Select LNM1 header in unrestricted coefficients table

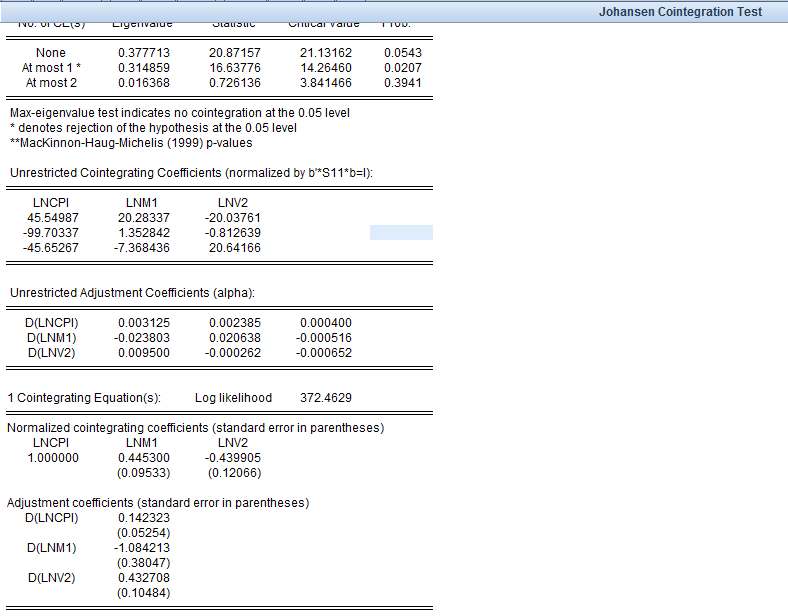pos(142,203)
